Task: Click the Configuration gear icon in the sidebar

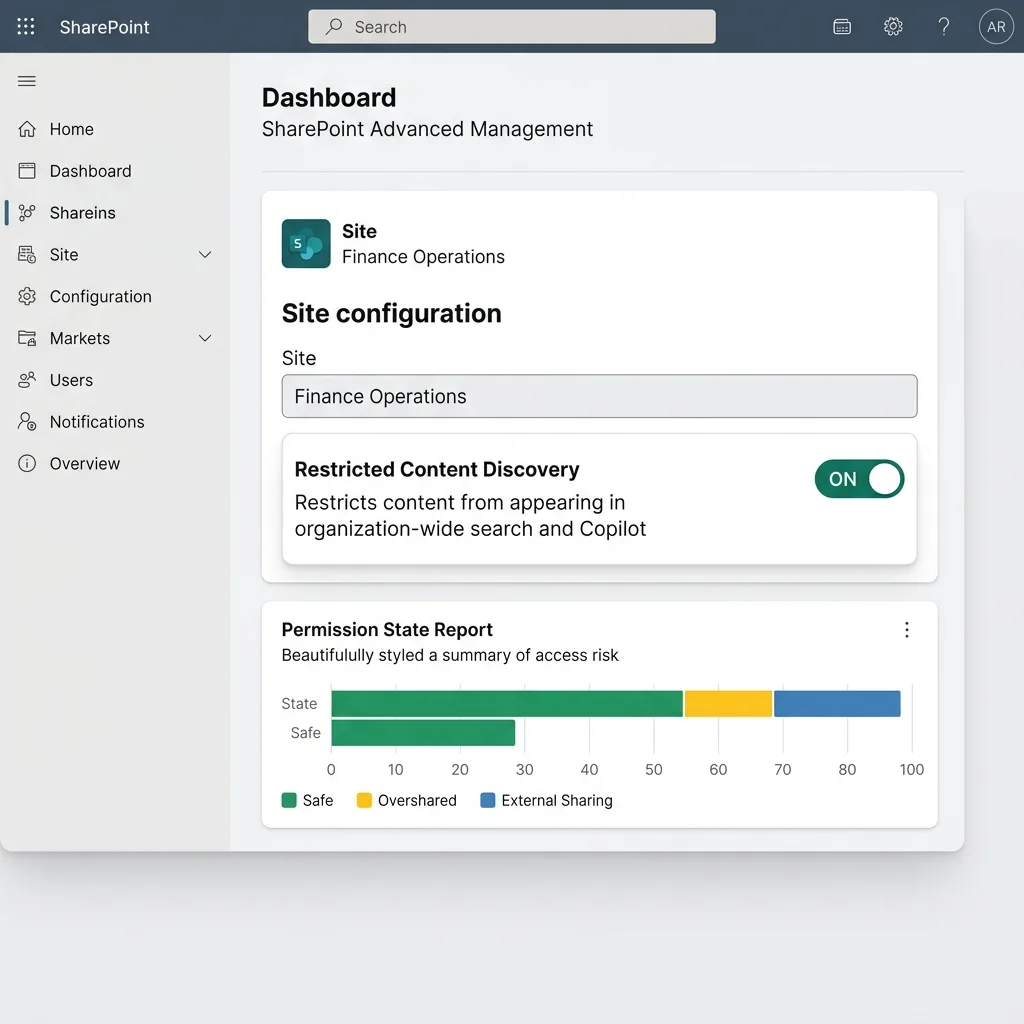Action: (27, 296)
